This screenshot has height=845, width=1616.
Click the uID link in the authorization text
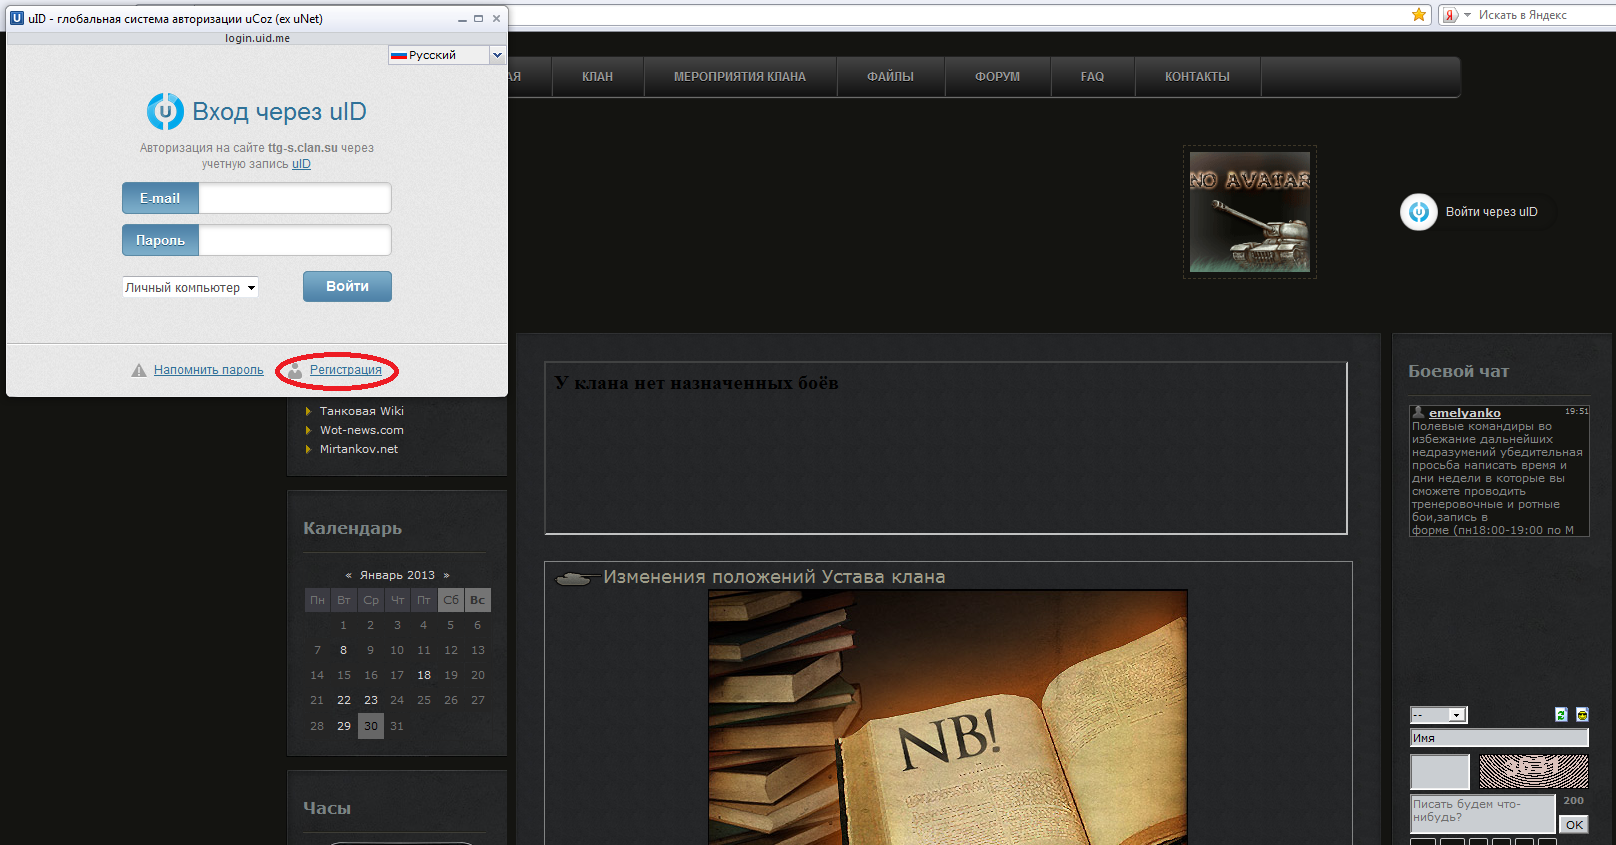pos(301,164)
